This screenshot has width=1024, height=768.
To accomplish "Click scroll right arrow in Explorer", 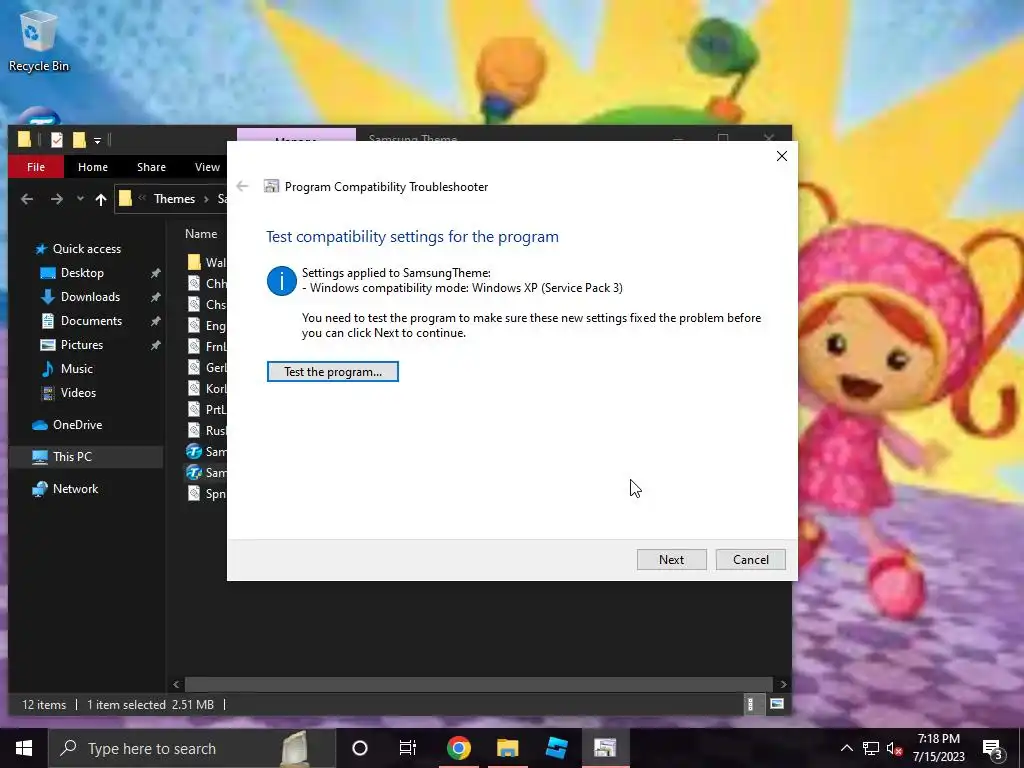I will pos(782,684).
